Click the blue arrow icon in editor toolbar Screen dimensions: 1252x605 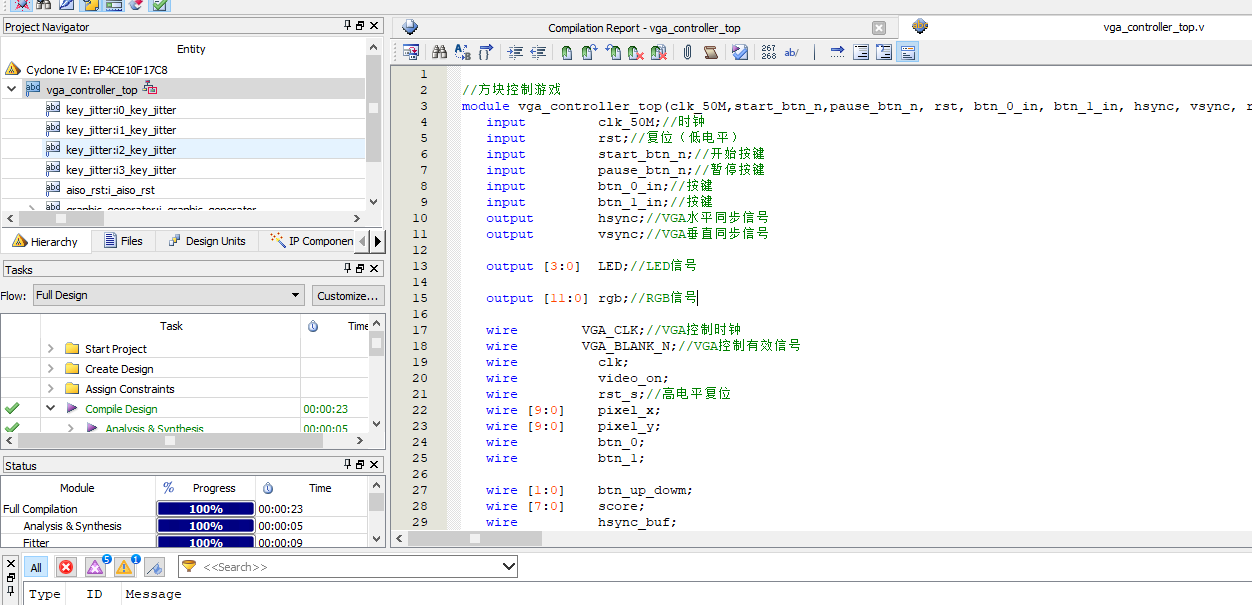837,52
